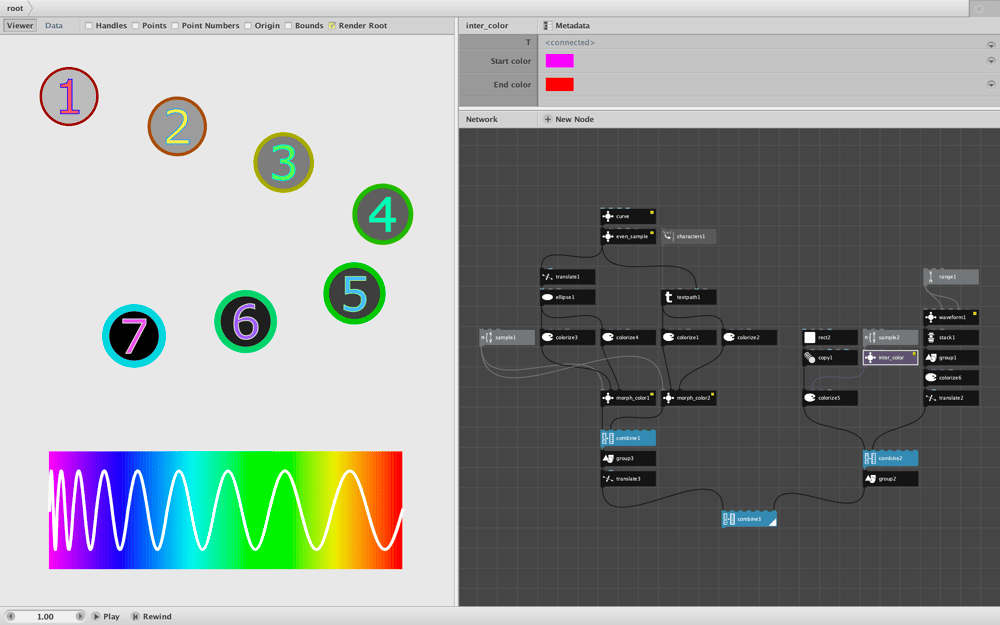Viewport: 1000px width, 625px height.
Task: Select the translate1 node
Action: click(568, 277)
